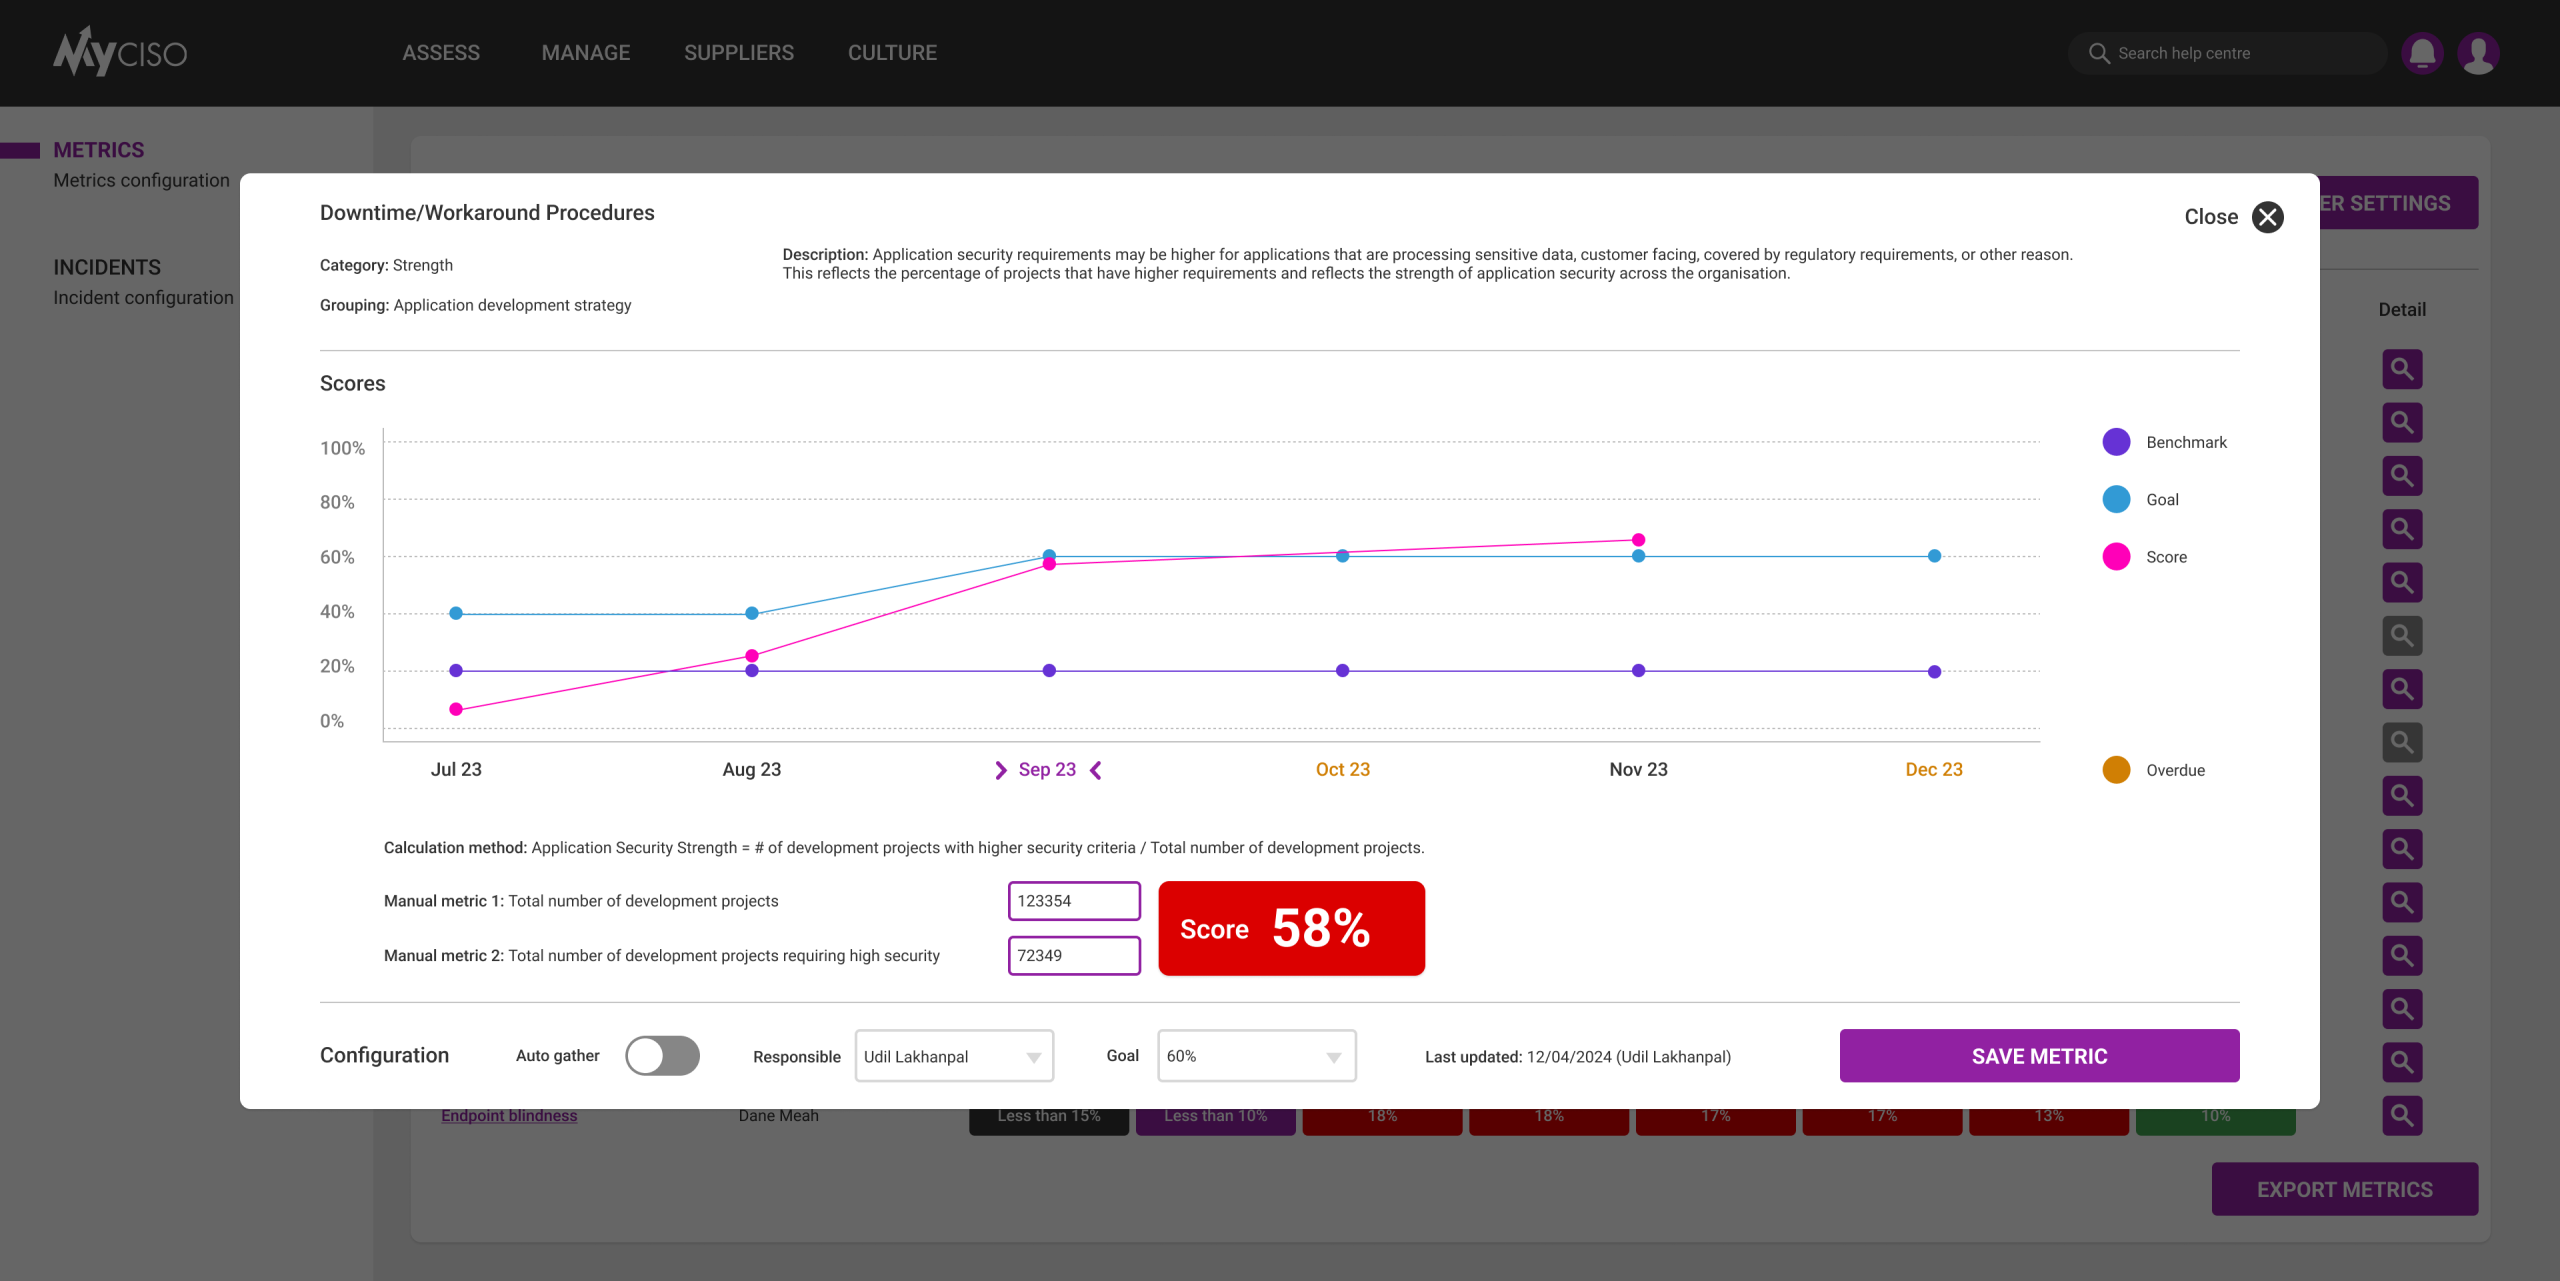Click the topmost detail magnifier icon

2401,369
